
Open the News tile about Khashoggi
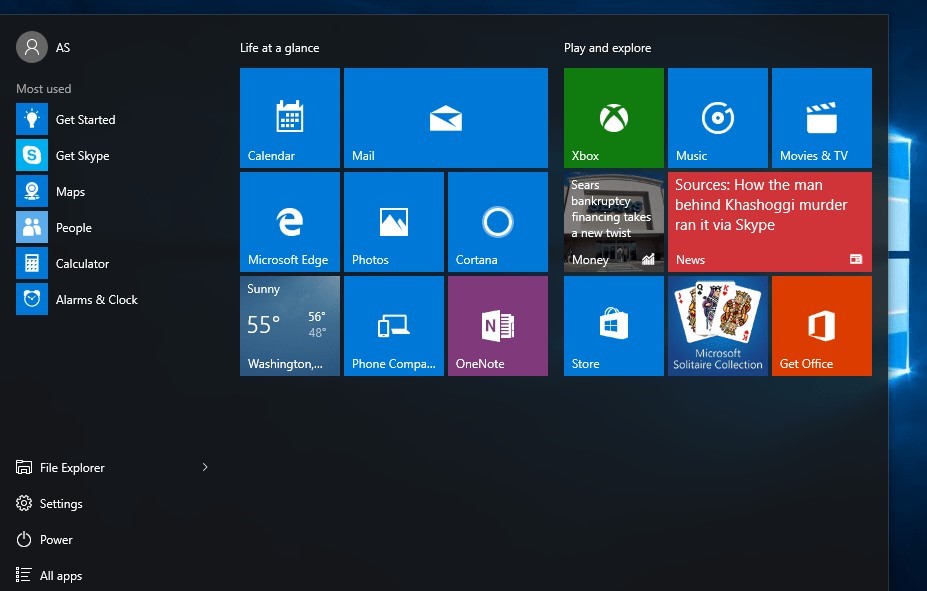(770, 222)
